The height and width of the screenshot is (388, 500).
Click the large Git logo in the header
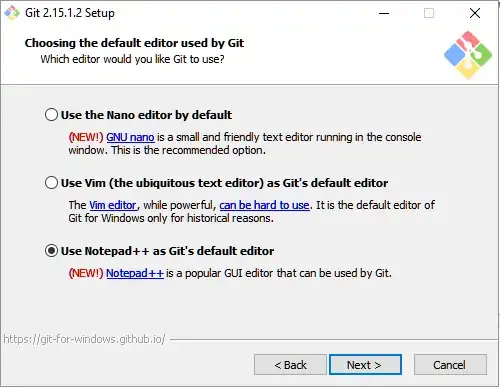click(468, 55)
